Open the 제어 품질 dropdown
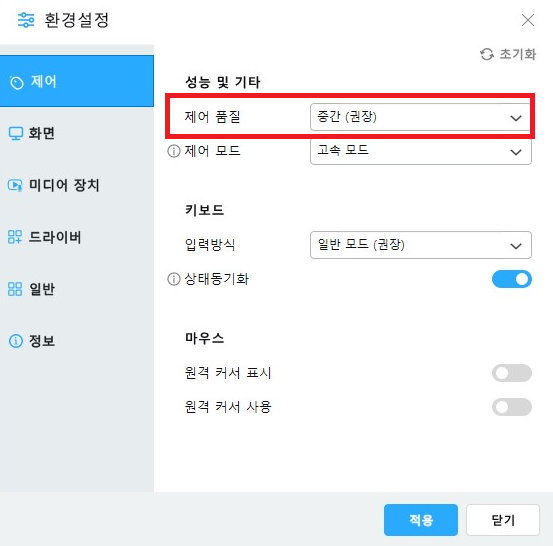553x546 pixels. (420, 117)
